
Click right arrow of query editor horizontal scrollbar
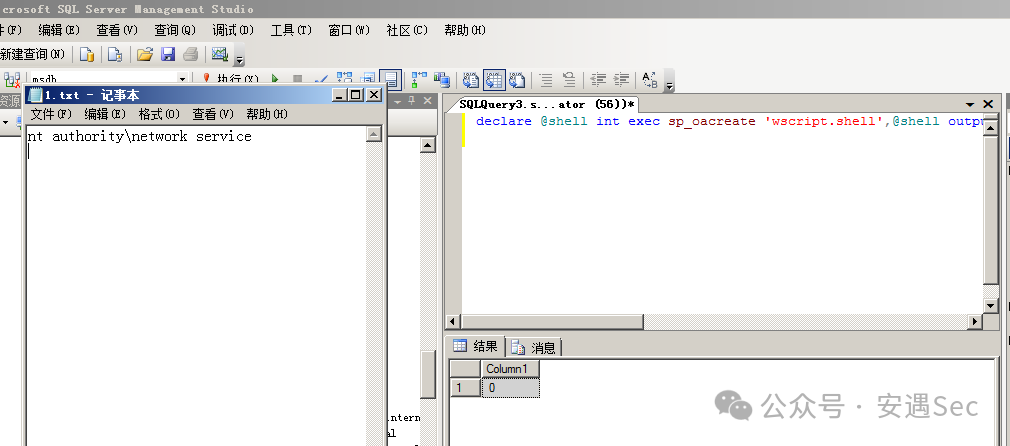(975, 321)
